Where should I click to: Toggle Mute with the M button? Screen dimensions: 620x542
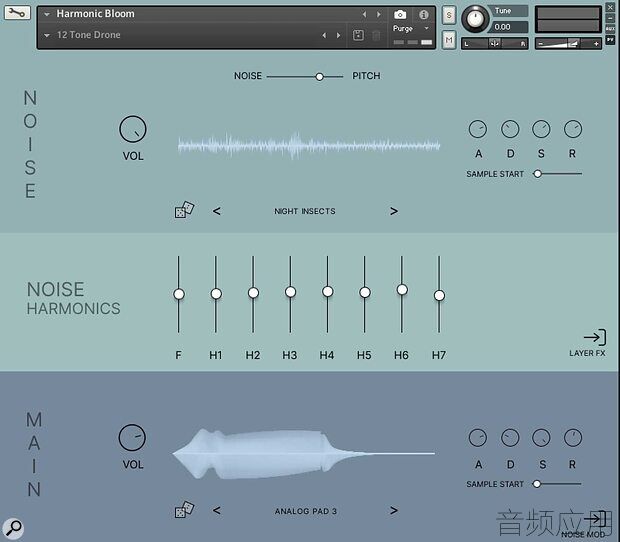pos(449,40)
